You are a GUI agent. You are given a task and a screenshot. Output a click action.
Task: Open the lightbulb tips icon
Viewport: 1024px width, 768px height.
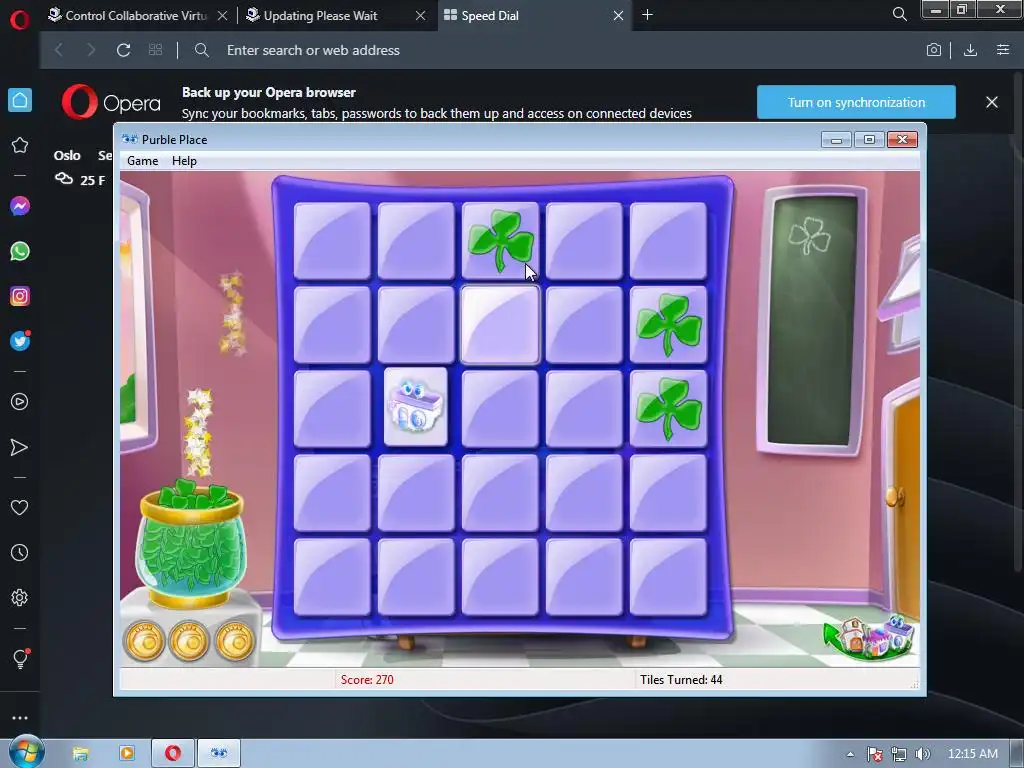click(x=20, y=658)
